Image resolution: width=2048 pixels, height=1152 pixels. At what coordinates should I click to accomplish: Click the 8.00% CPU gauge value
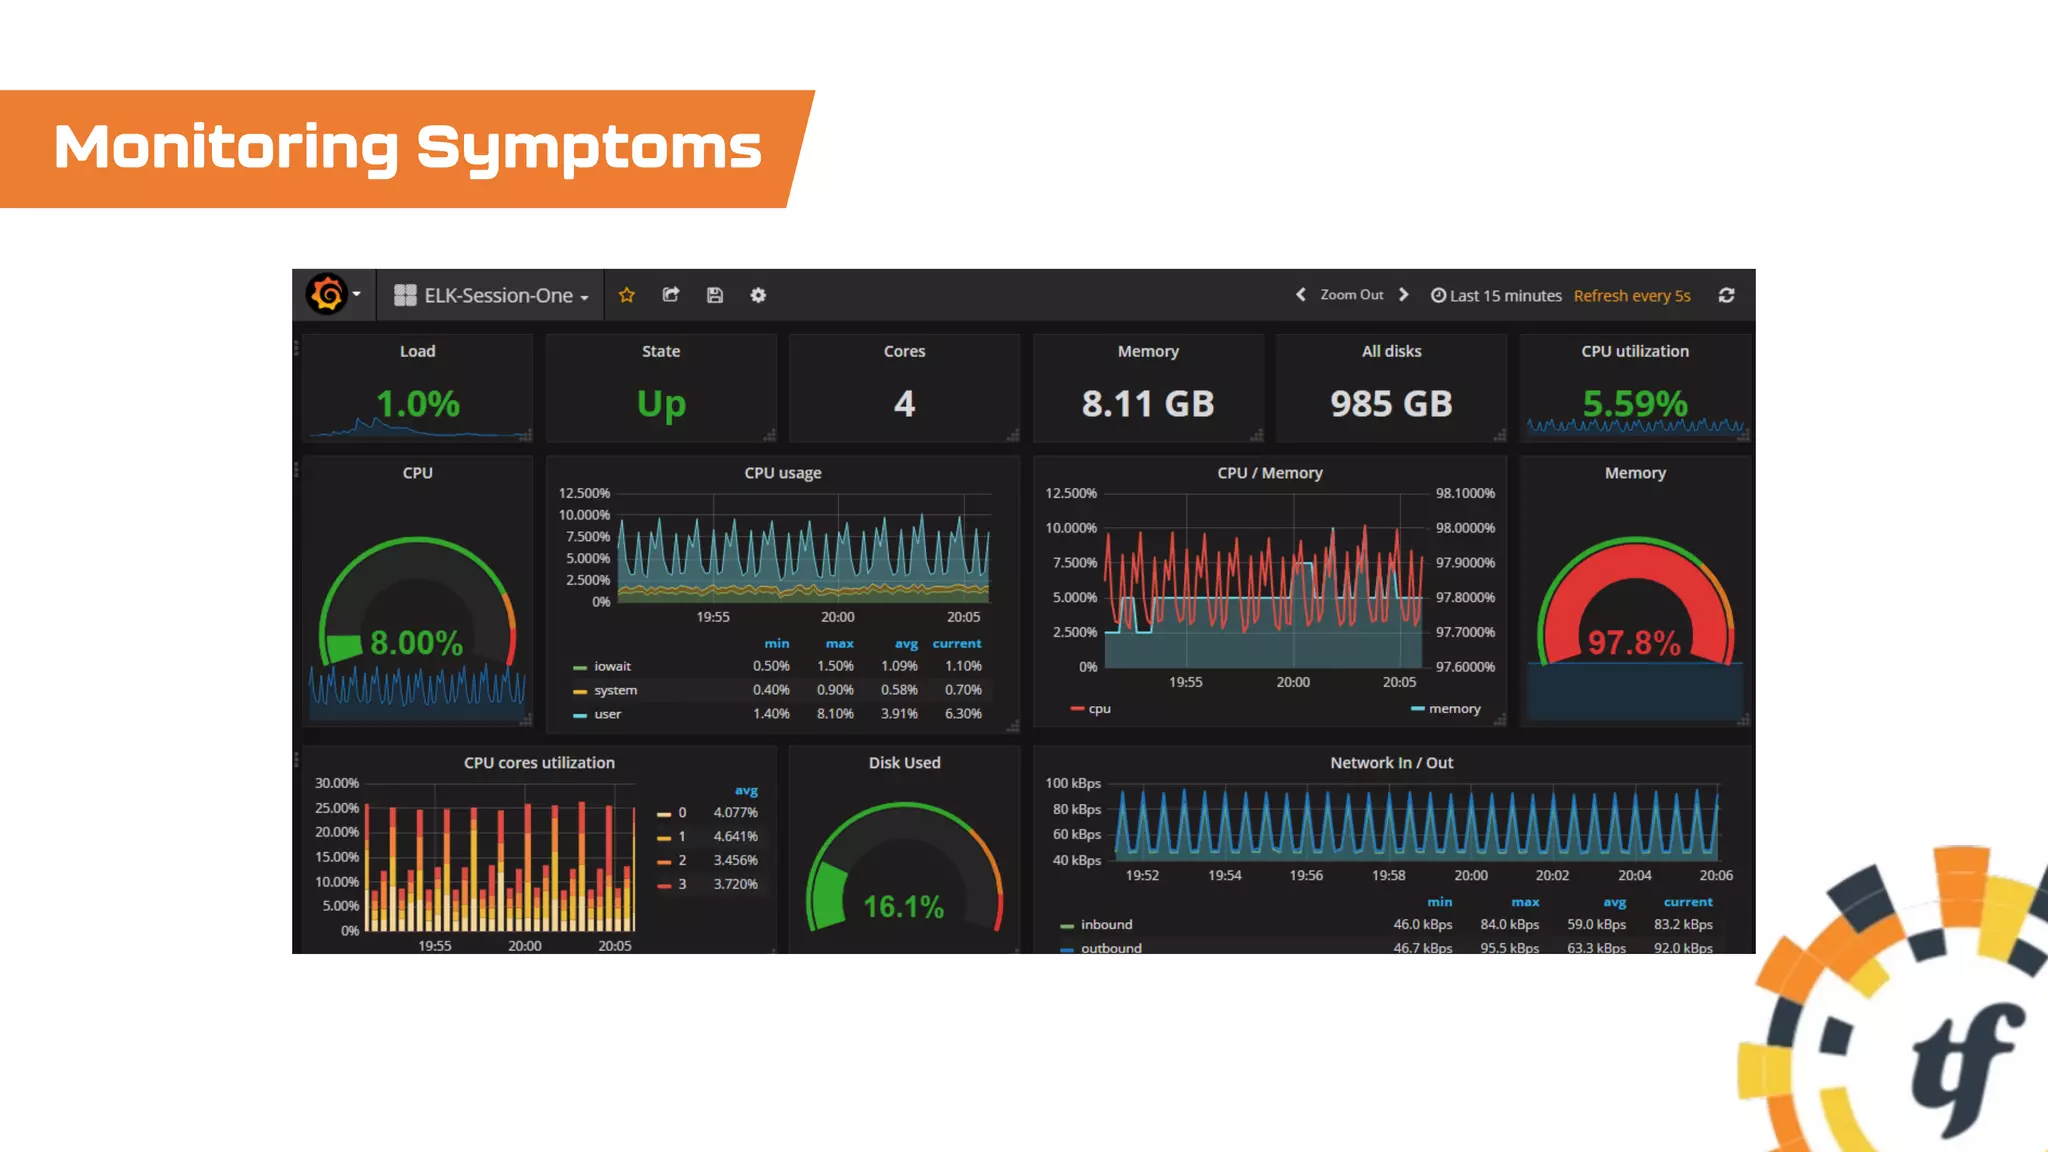(x=417, y=643)
